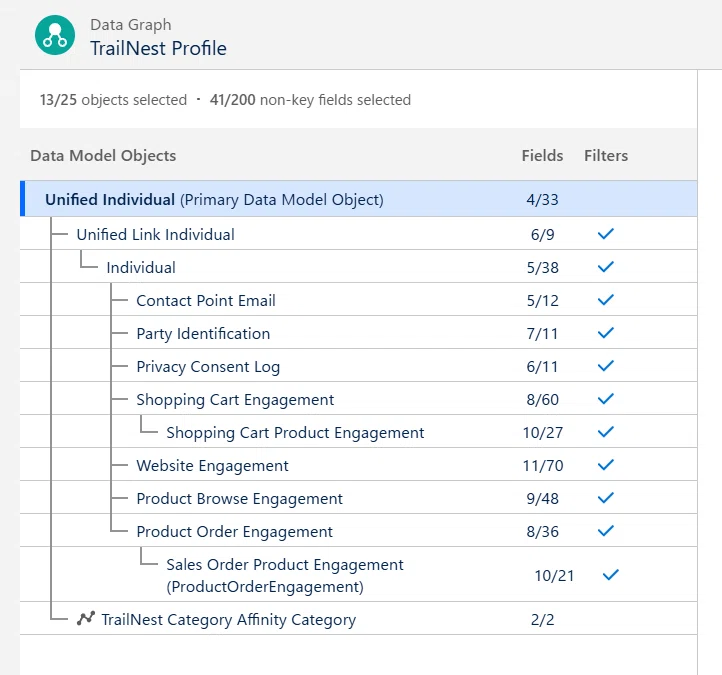The width and height of the screenshot is (722, 675).
Task: Click the Data Graph icon in header
Action: click(55, 35)
